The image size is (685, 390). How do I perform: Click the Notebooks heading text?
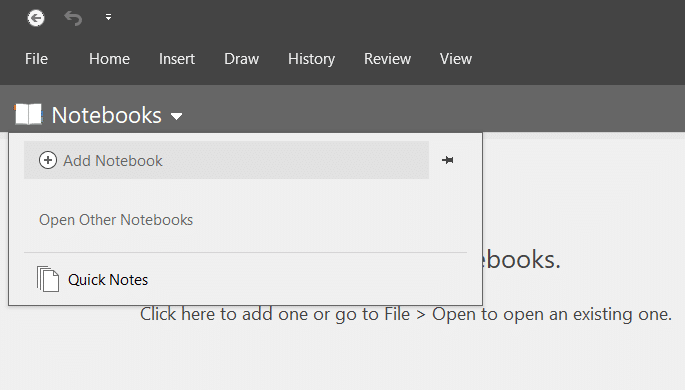tap(107, 115)
